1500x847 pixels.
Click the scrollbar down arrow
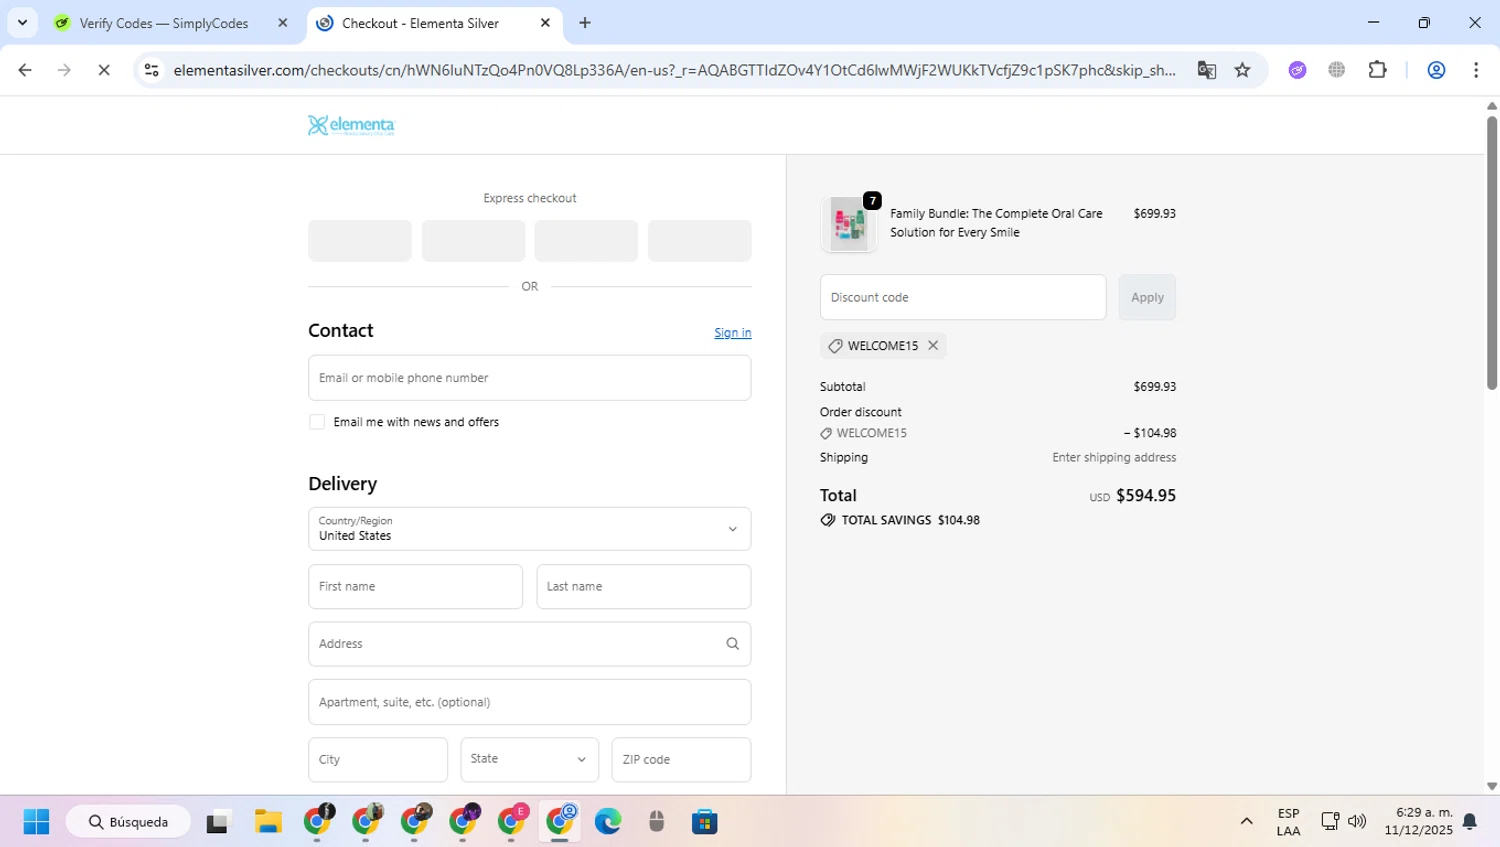1491,786
